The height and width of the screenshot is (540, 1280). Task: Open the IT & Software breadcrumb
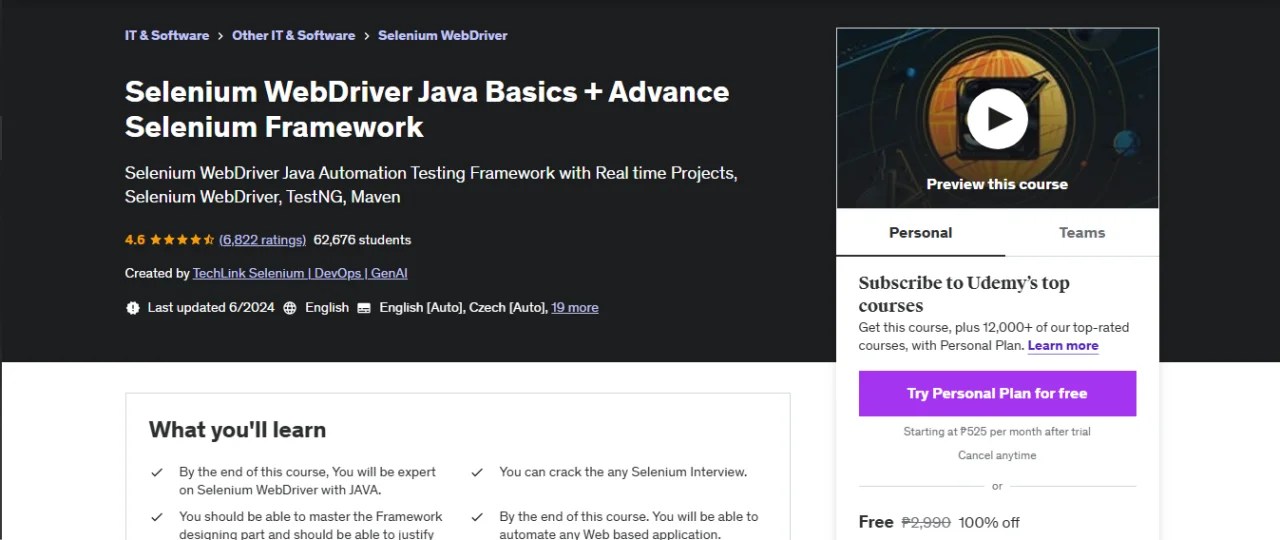167,35
